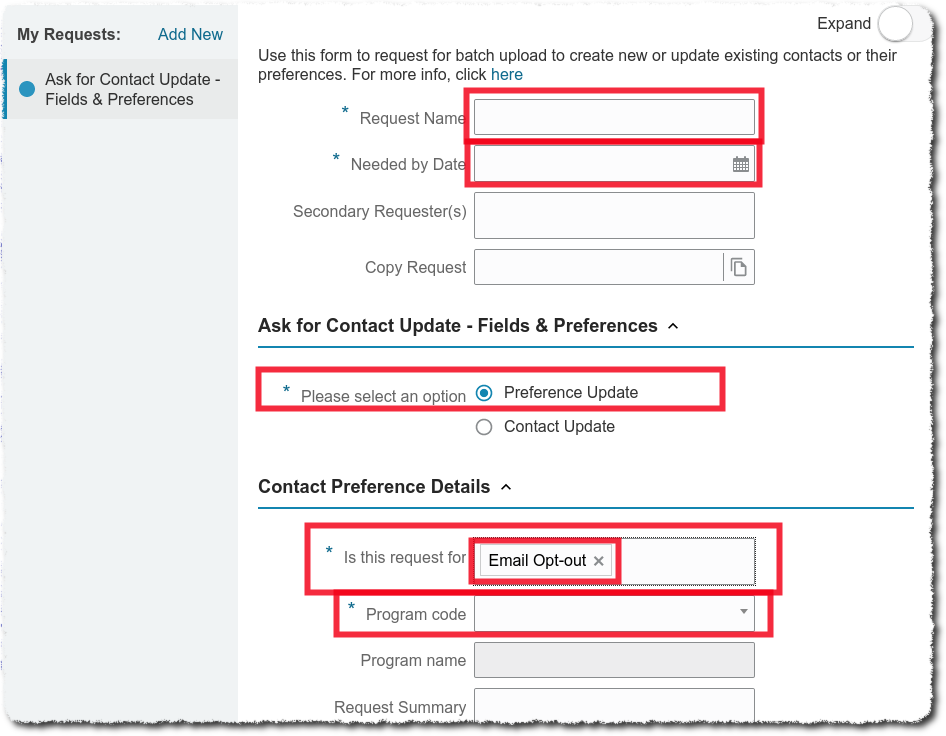The height and width of the screenshot is (736, 946).
Task: Remove the Email Opt-out tag
Action: coord(598,561)
